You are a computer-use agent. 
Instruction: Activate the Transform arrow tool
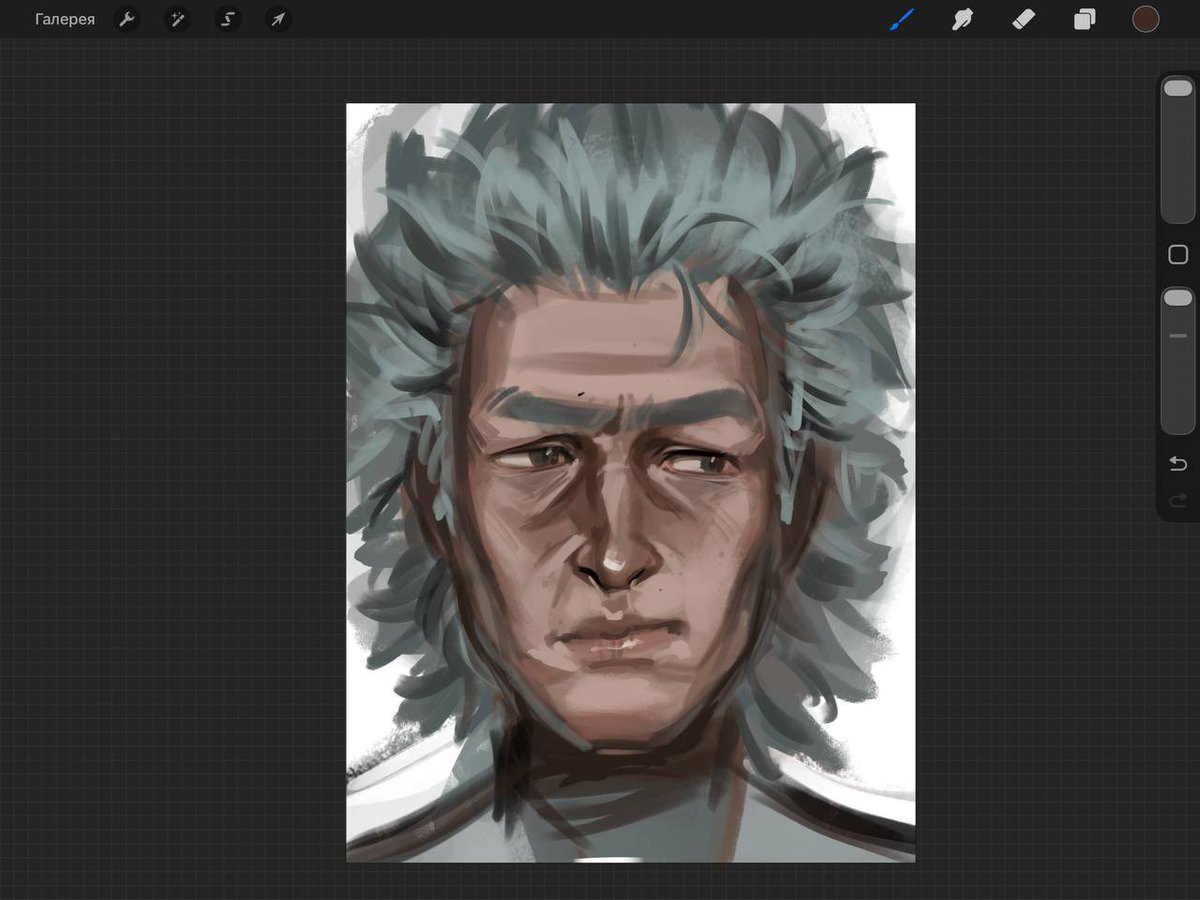point(279,19)
